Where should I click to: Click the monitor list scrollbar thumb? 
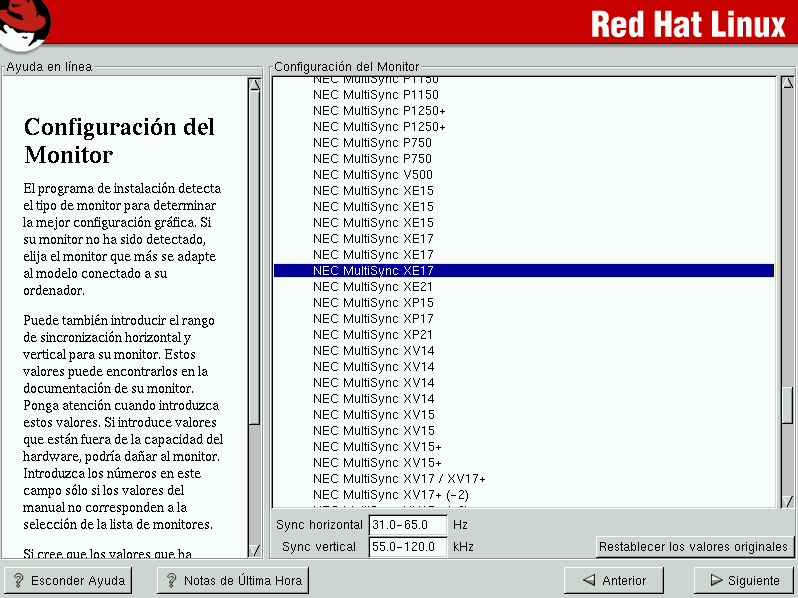tap(786, 405)
